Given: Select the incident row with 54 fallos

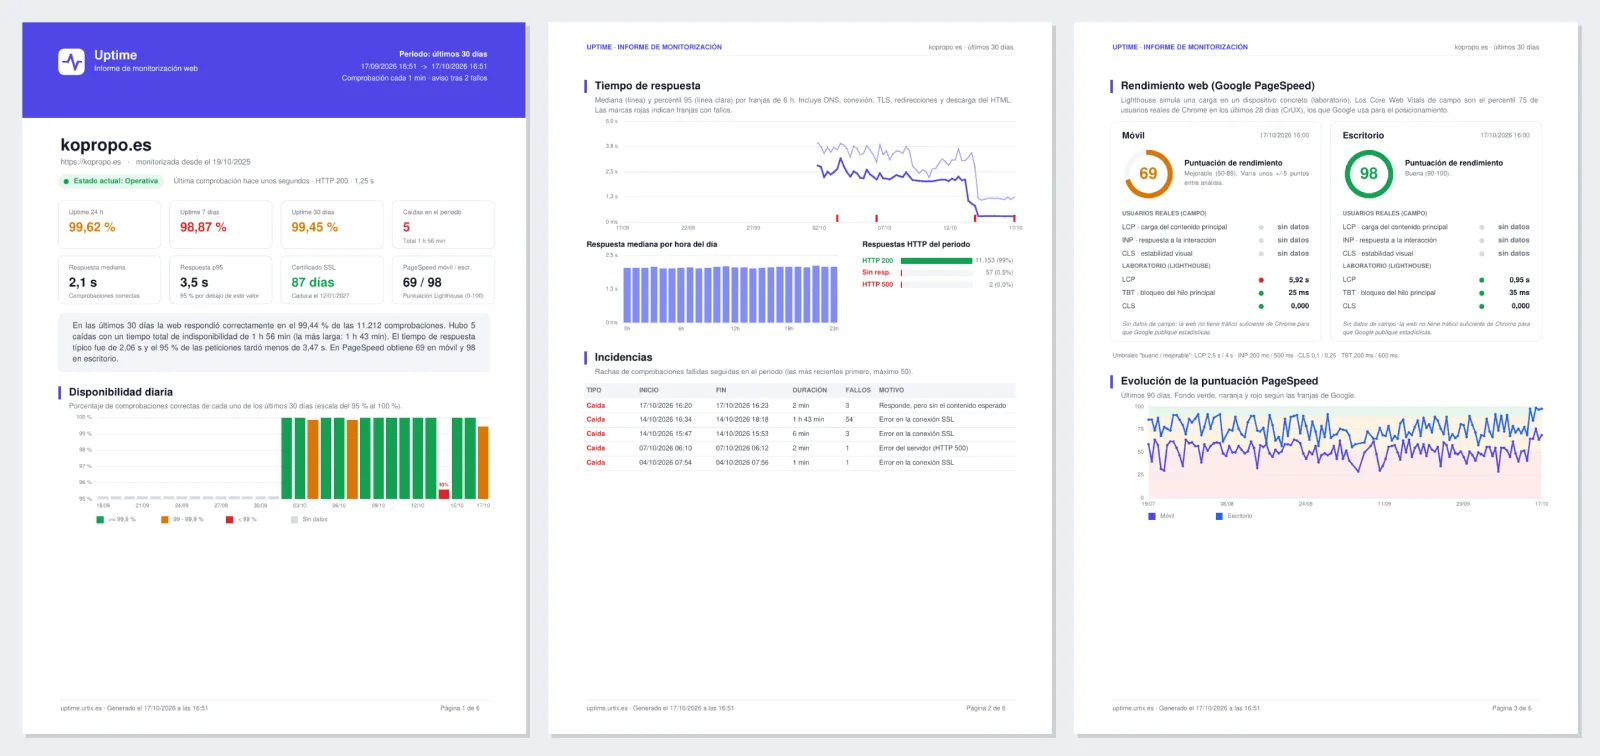Looking at the screenshot, I should pos(800,419).
